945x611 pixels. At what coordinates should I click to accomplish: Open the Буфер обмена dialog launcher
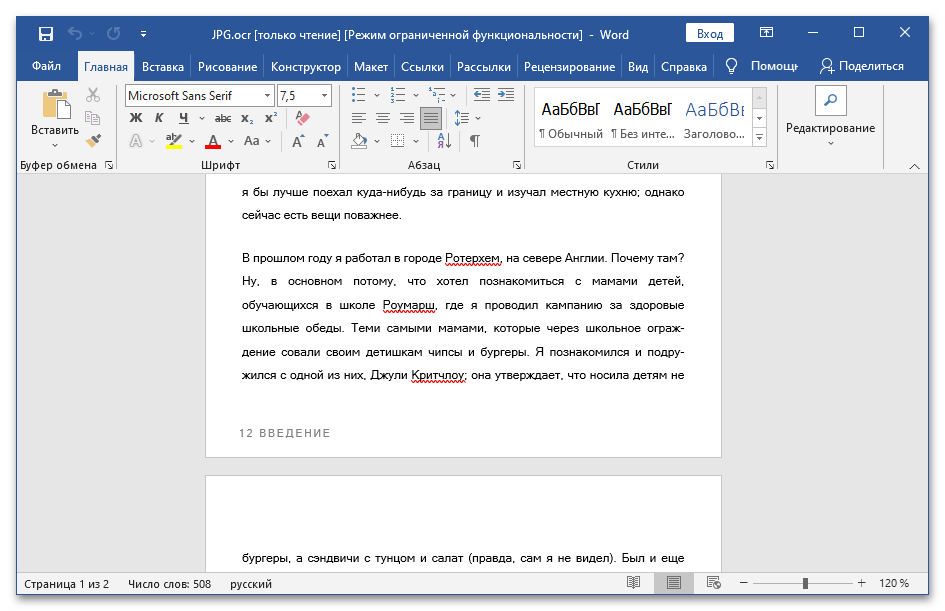109,165
